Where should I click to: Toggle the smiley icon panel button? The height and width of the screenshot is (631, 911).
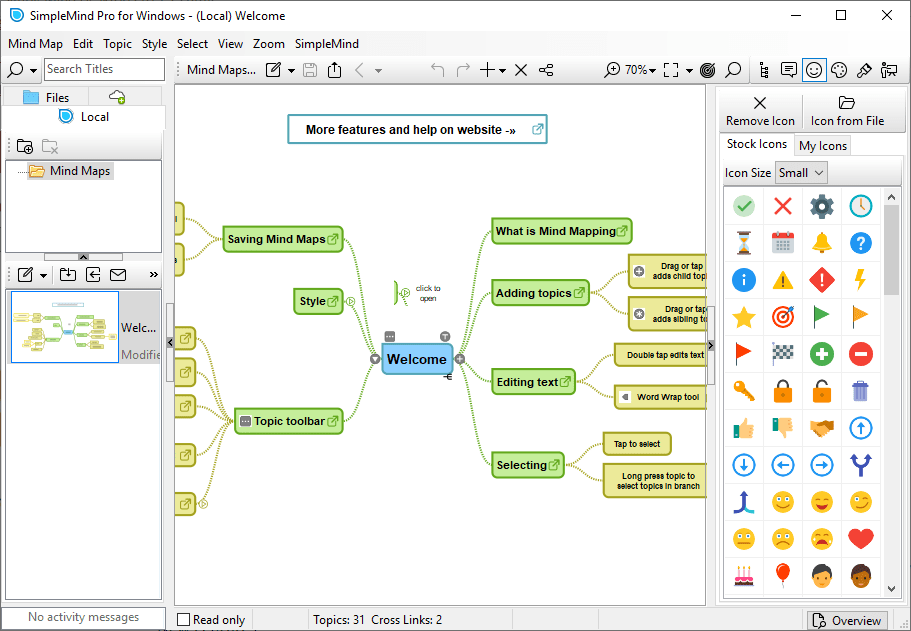[x=814, y=70]
